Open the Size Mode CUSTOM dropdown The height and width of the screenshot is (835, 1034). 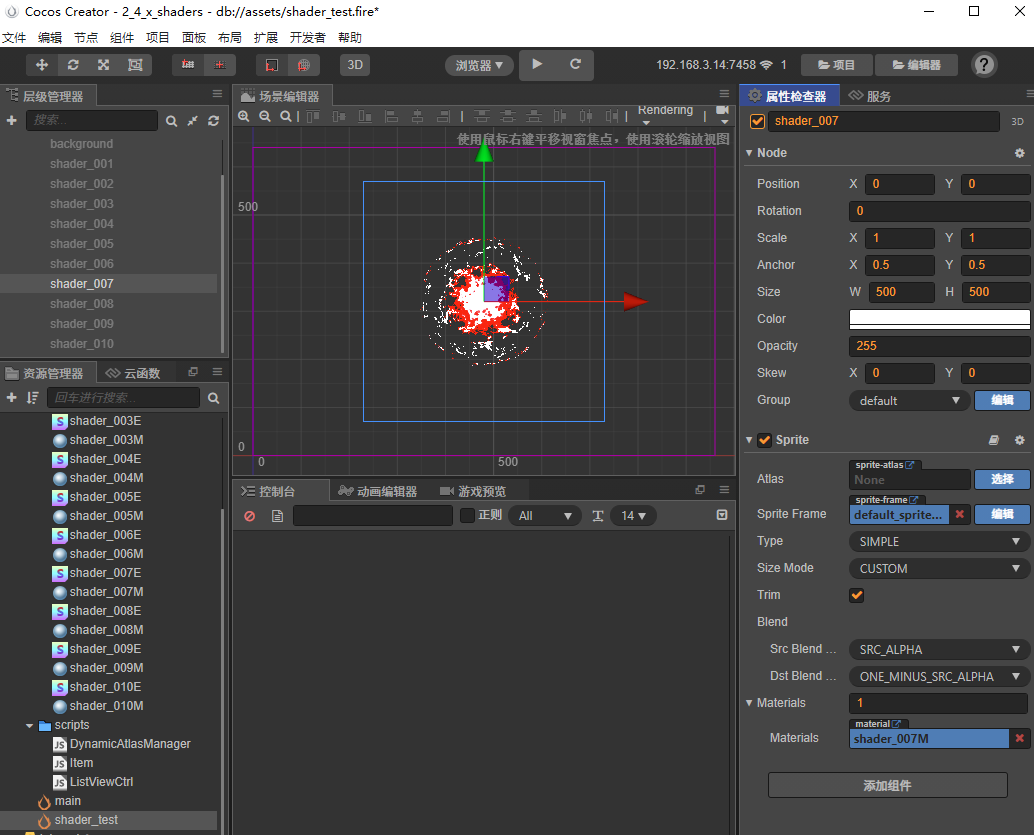937,568
